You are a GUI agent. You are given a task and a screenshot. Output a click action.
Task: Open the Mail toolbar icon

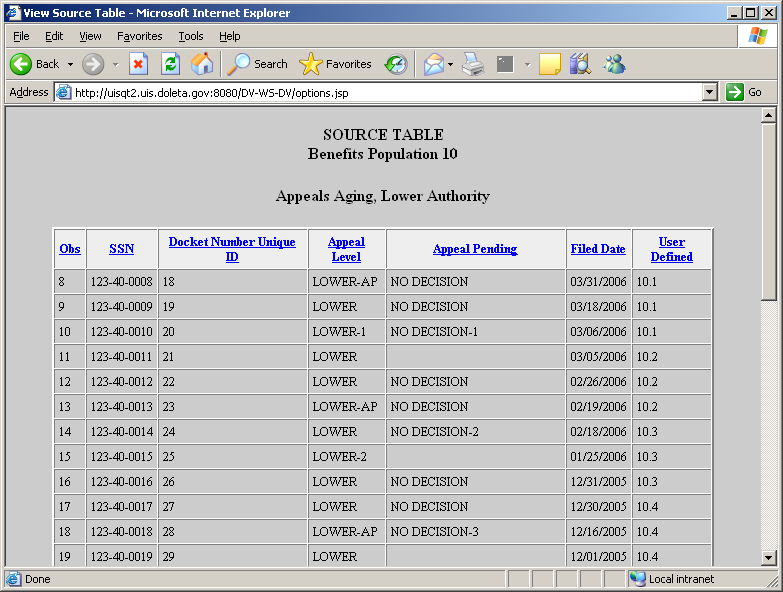click(433, 64)
